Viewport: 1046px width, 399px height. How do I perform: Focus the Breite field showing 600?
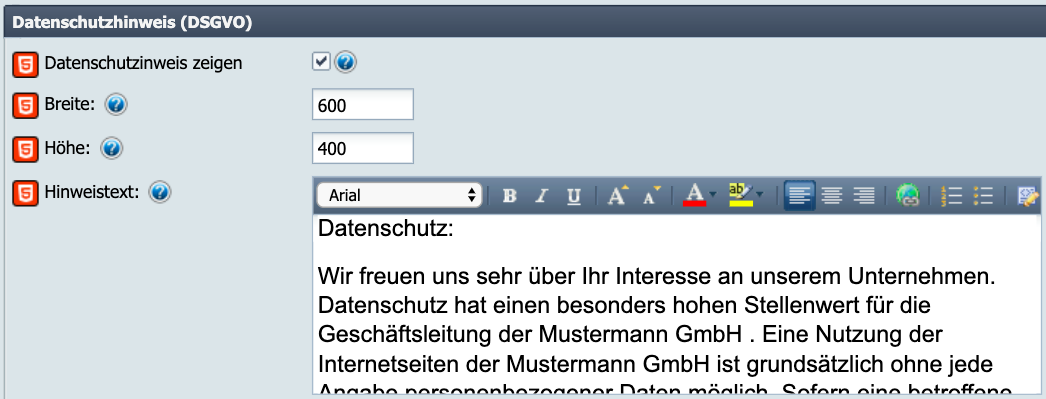pos(363,105)
